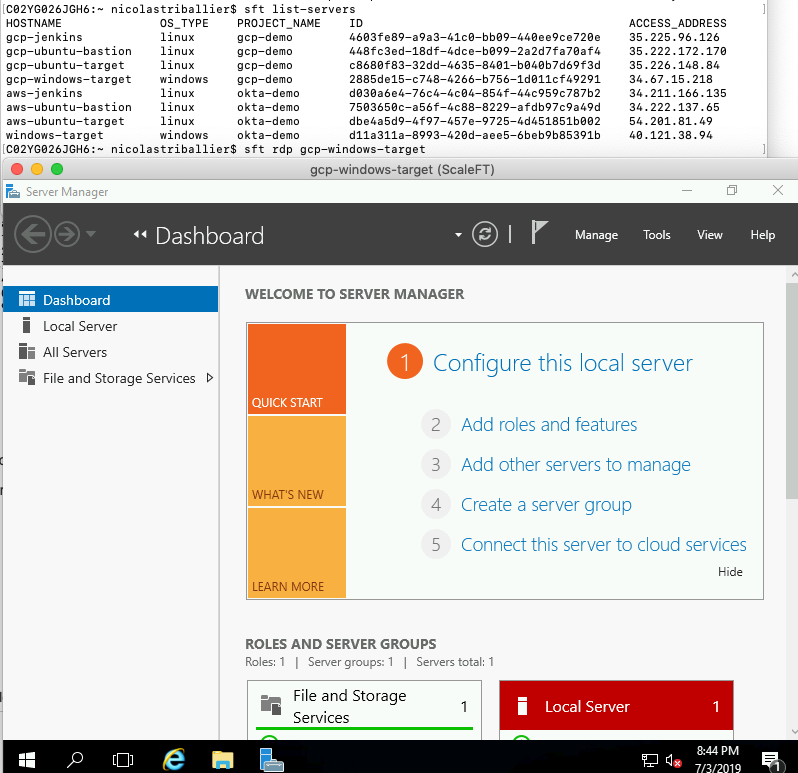Click the taskbar search magnifier icon
Viewport: 798px width, 773px height.
75,759
